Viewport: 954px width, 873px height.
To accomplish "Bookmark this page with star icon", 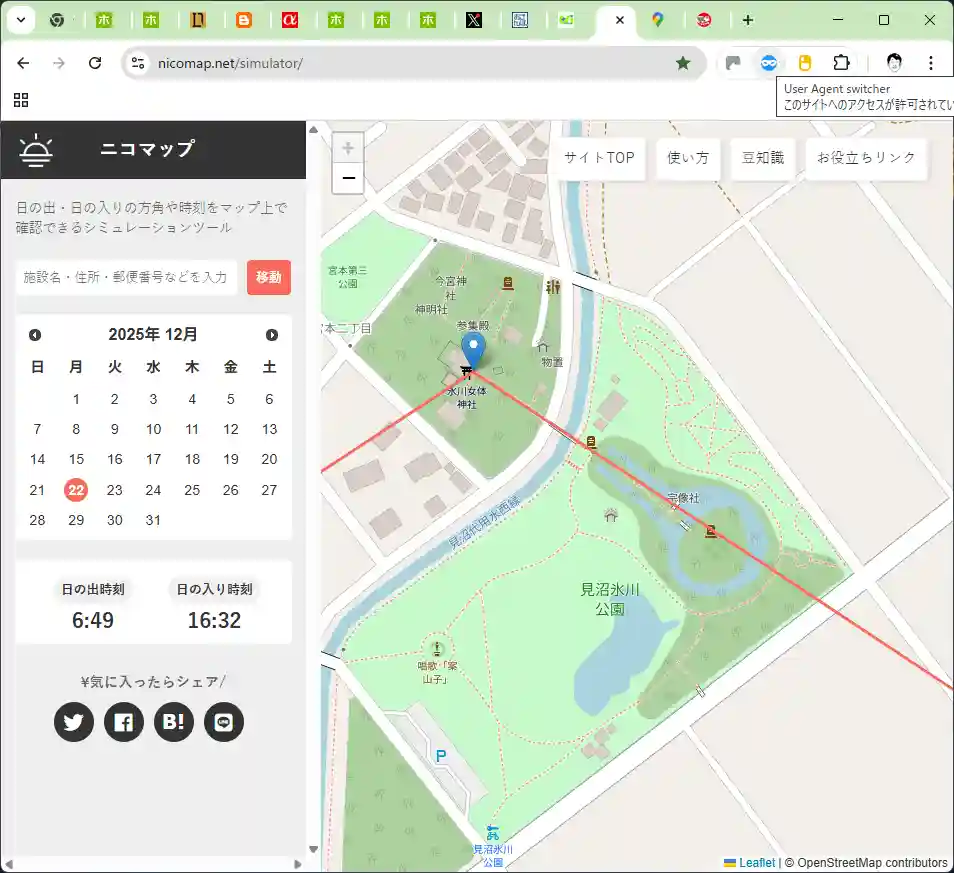I will tap(683, 63).
